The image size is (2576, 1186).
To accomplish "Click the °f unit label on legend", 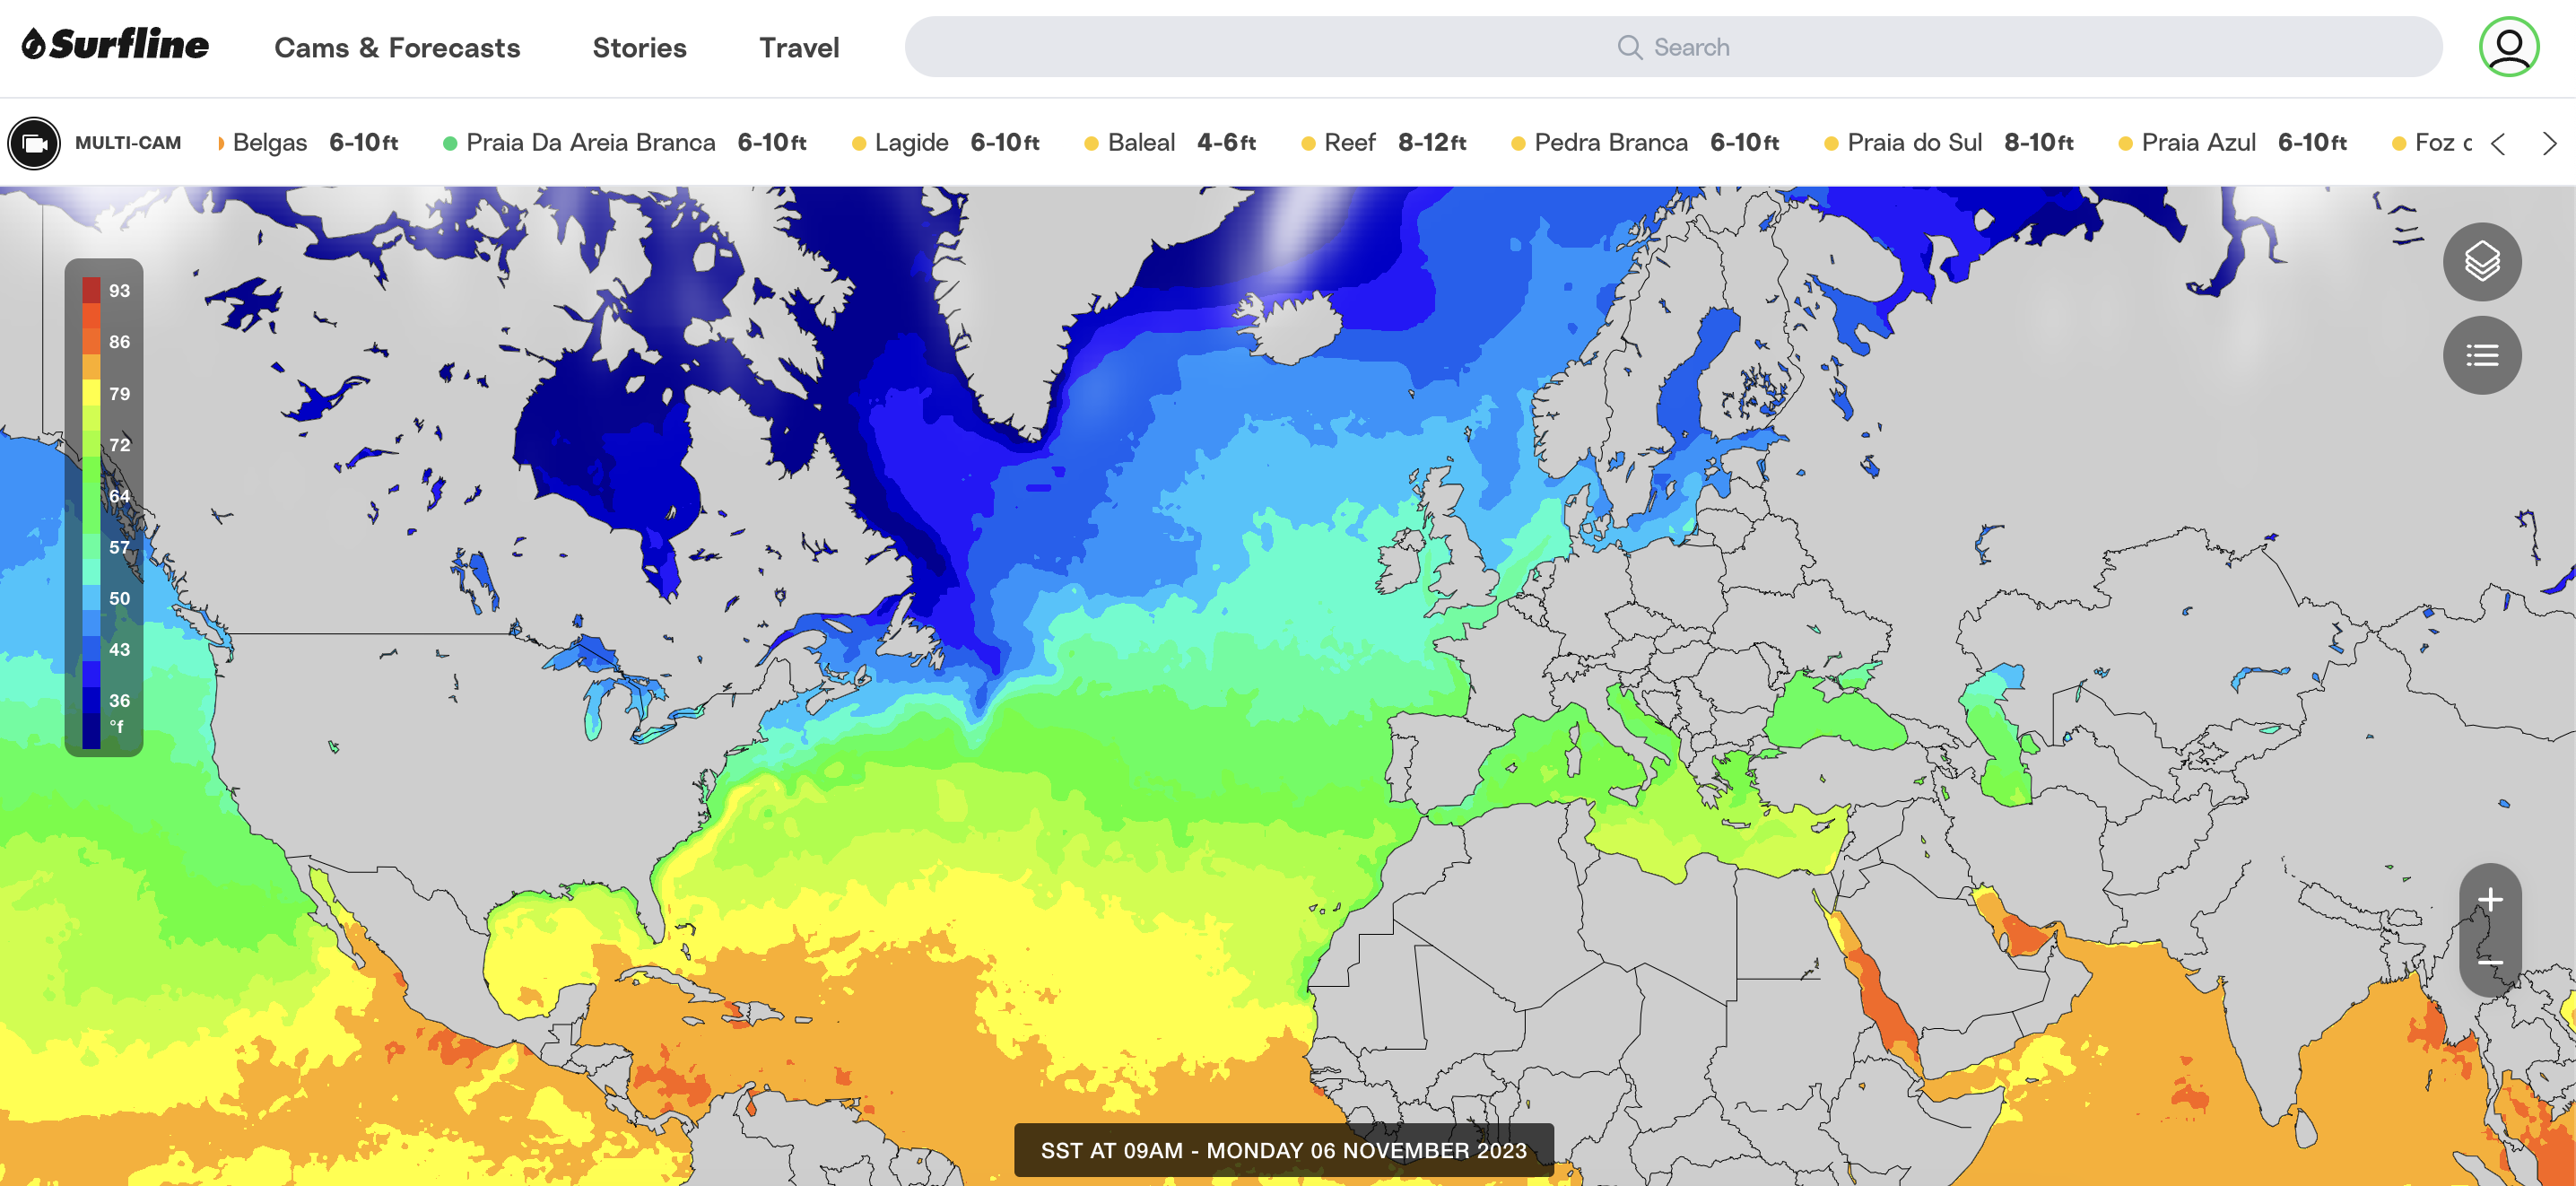I will point(117,726).
